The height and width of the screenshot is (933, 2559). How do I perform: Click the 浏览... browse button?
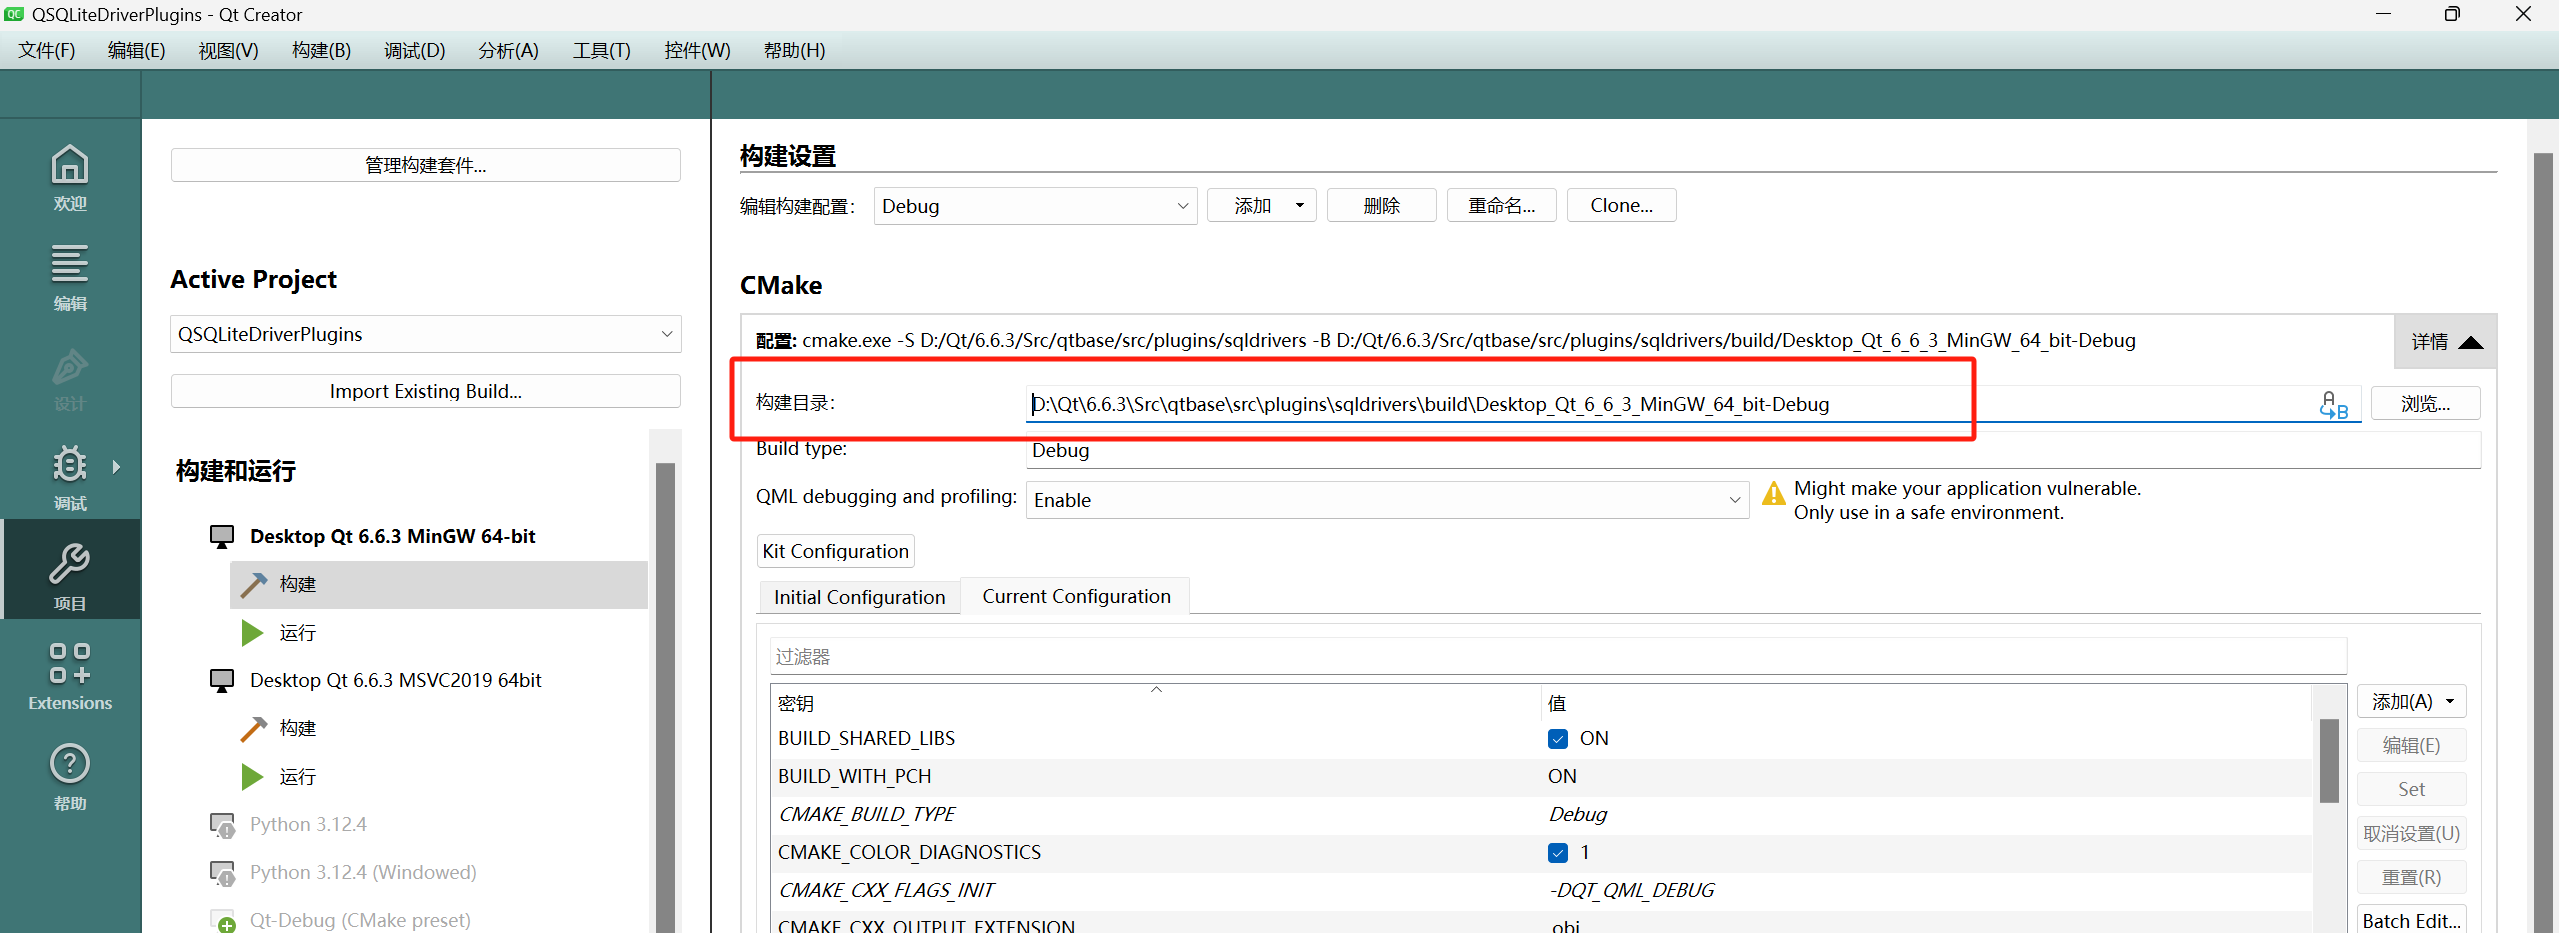click(x=2426, y=404)
